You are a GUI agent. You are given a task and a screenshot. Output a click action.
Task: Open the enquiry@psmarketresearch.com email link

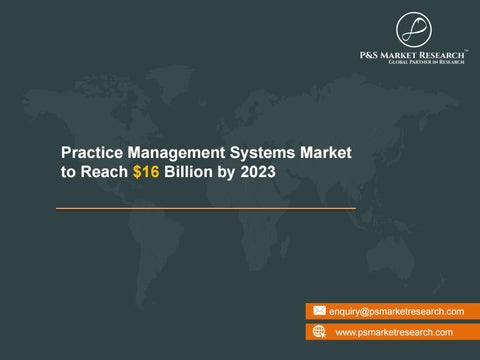pyautogui.click(x=396, y=312)
